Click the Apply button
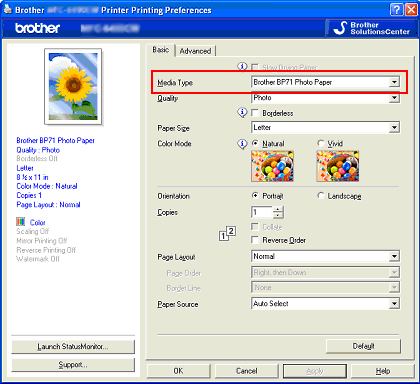The width and height of the screenshot is (420, 384). pyautogui.click(x=315, y=371)
